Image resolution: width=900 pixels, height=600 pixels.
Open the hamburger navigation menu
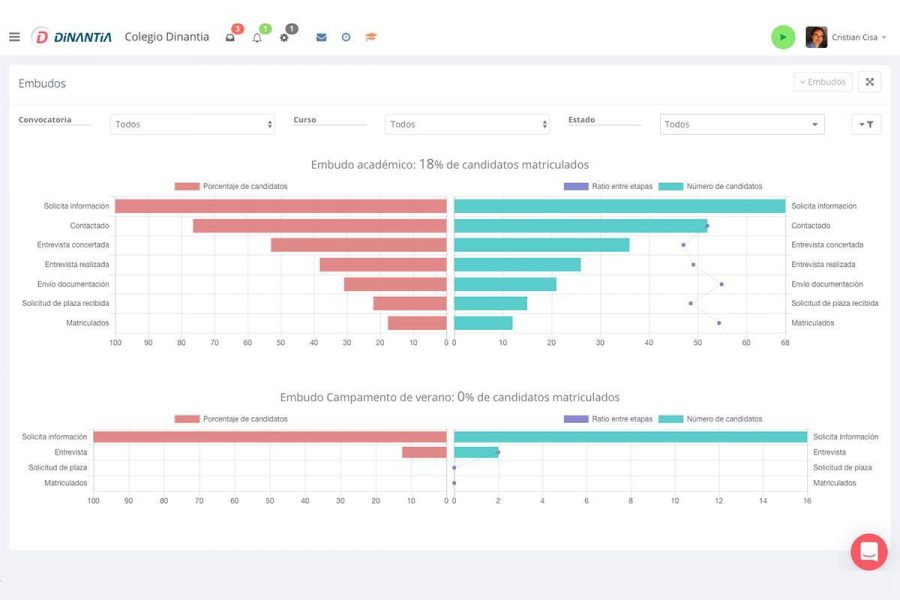pyautogui.click(x=14, y=37)
